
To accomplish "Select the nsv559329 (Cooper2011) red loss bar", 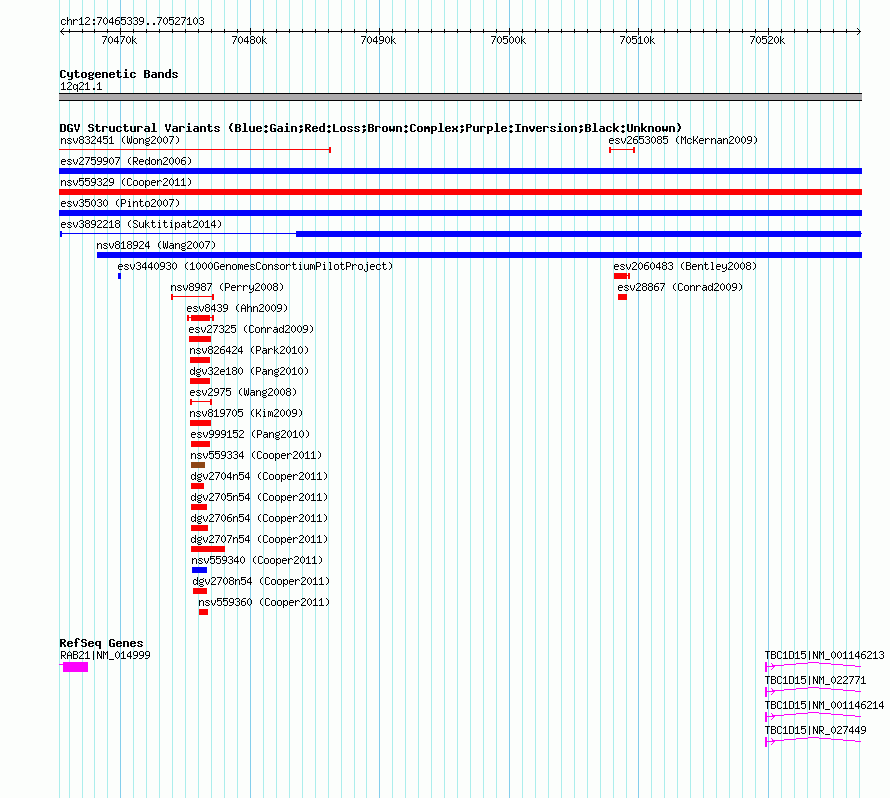I will click(x=460, y=192).
